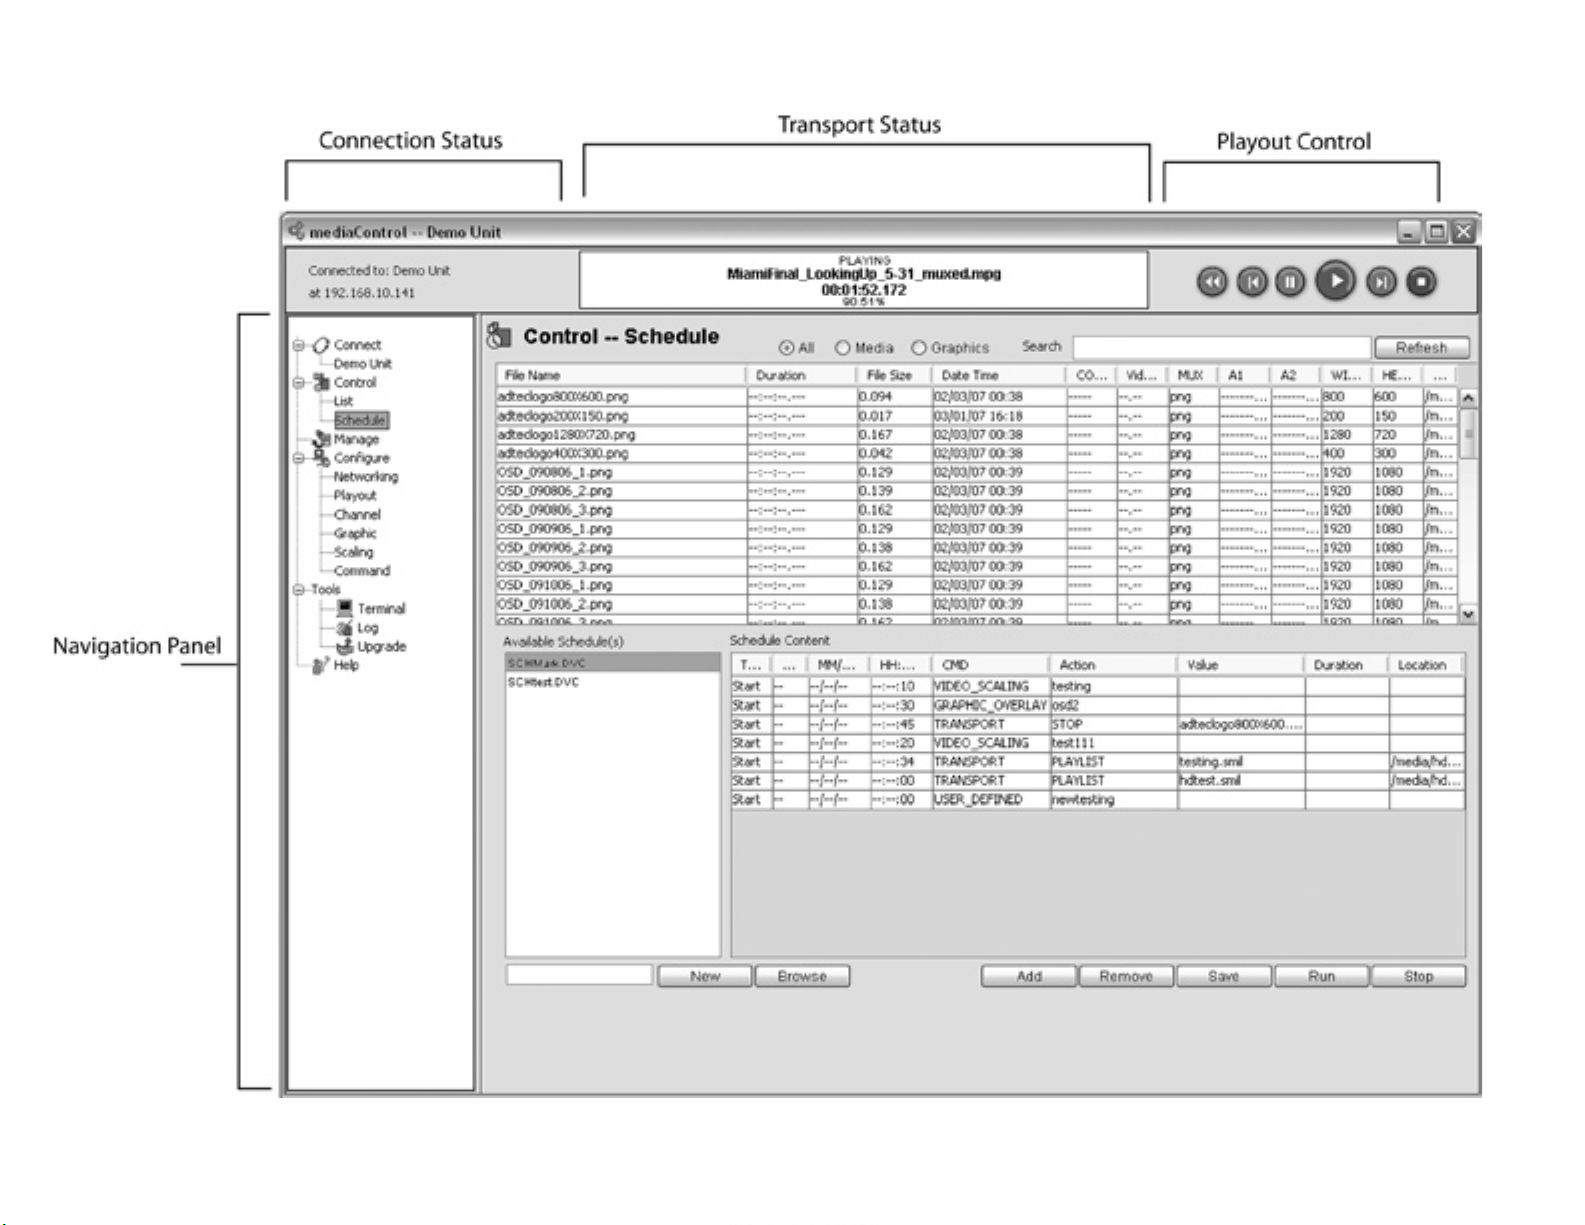Open the Networking configuration item
1585x1225 pixels.
(366, 477)
